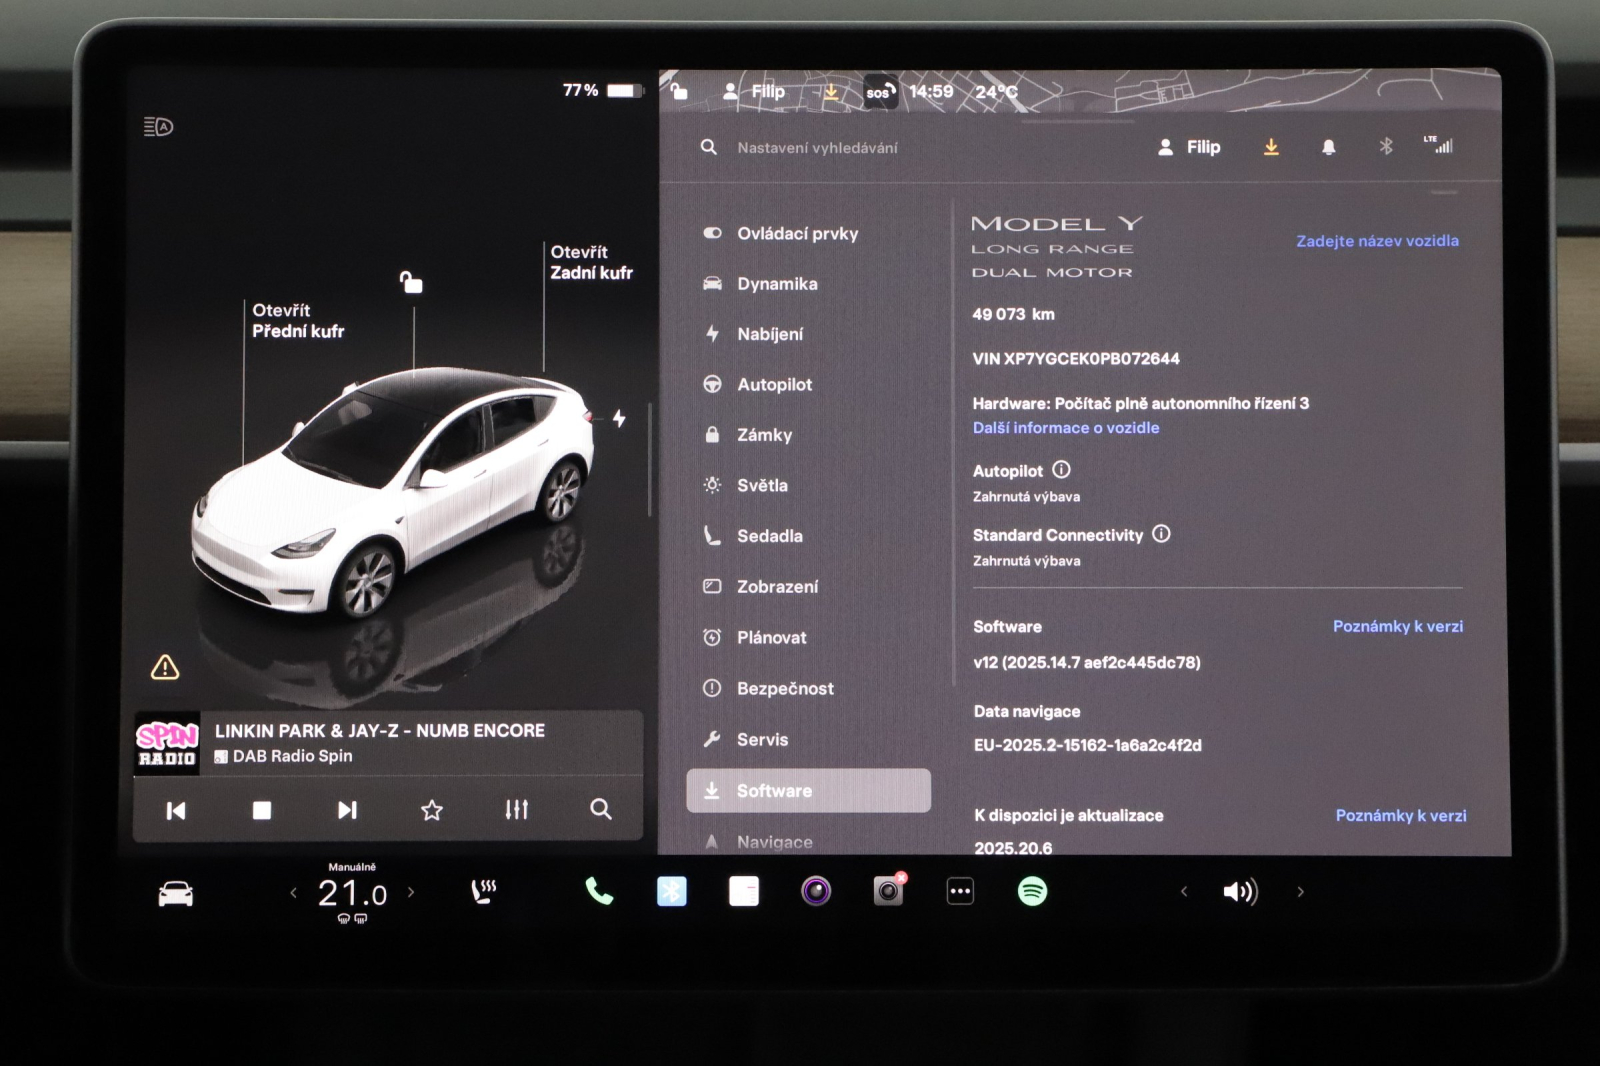This screenshot has height=1066, width=1600.
Task: Select the Software menu item
Action: click(x=808, y=791)
